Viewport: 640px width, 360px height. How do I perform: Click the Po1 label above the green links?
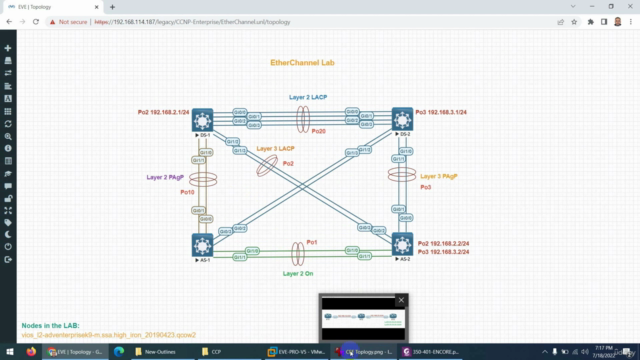(312, 242)
